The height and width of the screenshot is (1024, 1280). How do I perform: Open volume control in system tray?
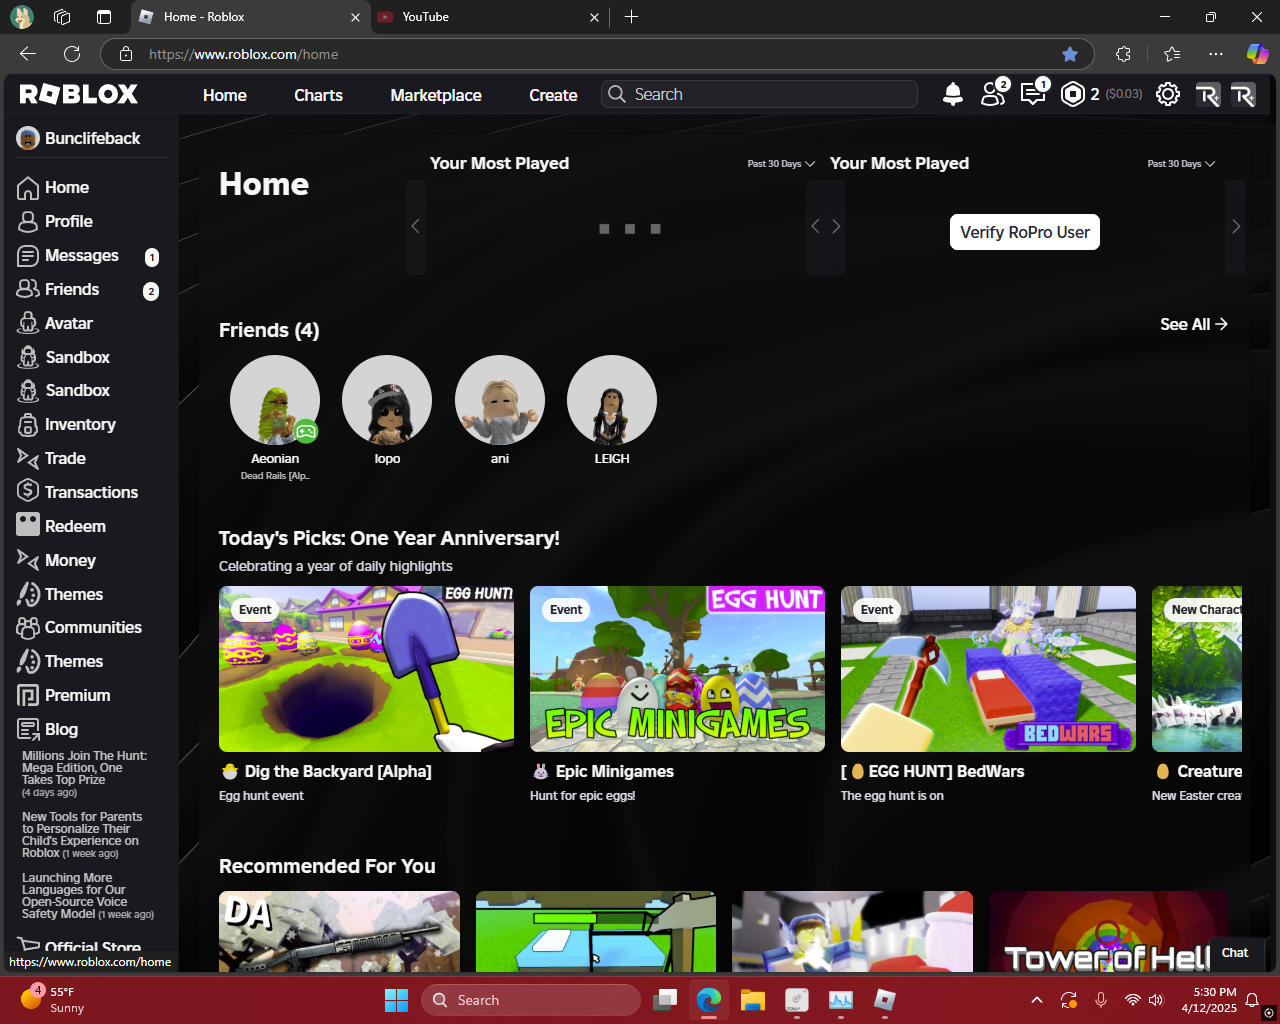click(x=1157, y=1000)
